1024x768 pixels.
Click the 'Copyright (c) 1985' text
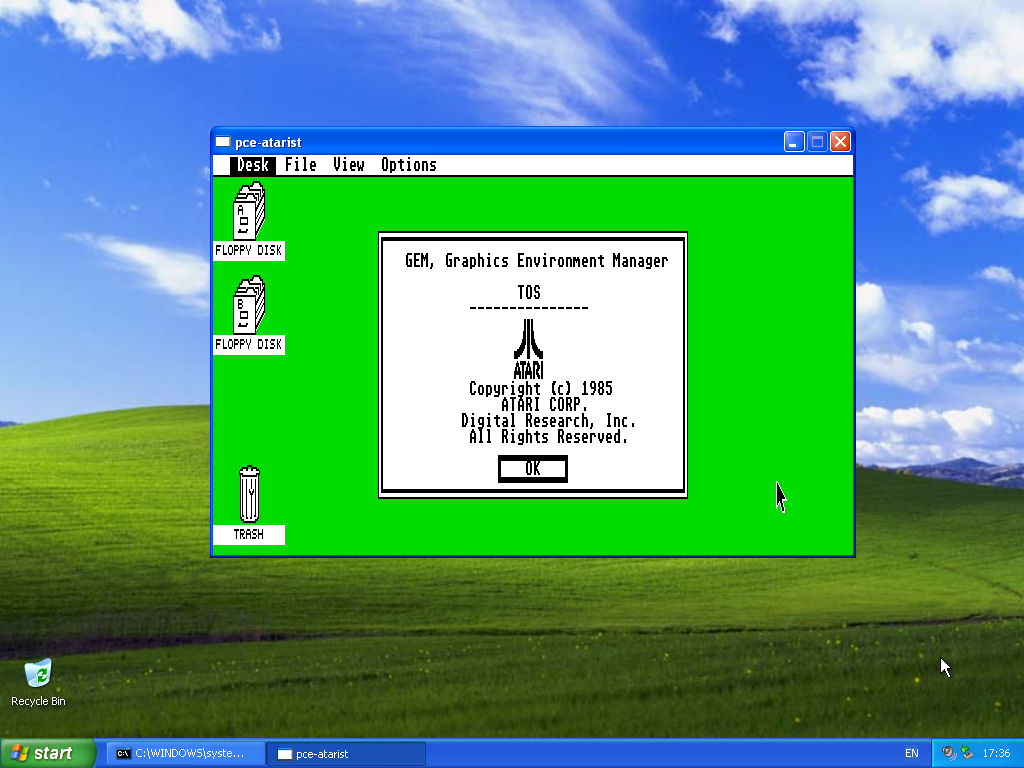tap(541, 389)
